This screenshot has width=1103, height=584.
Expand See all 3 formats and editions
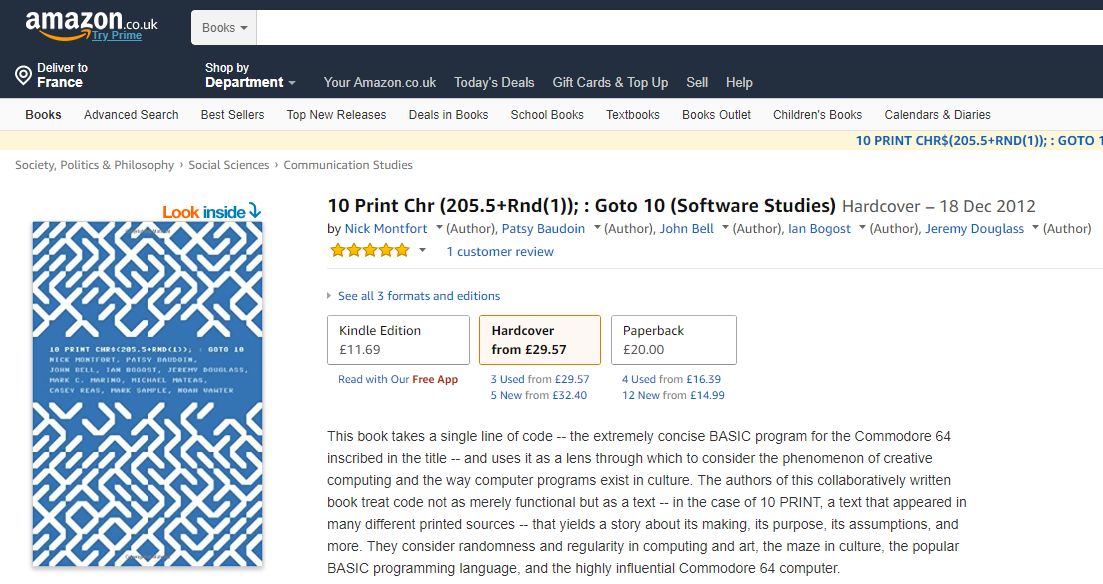(419, 296)
